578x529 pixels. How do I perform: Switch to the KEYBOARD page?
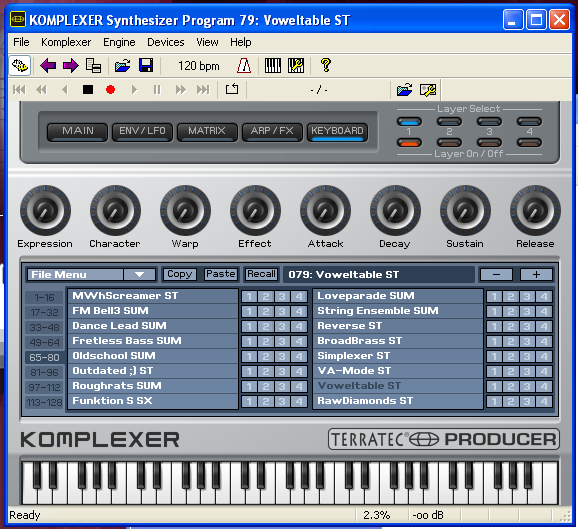(x=337, y=132)
